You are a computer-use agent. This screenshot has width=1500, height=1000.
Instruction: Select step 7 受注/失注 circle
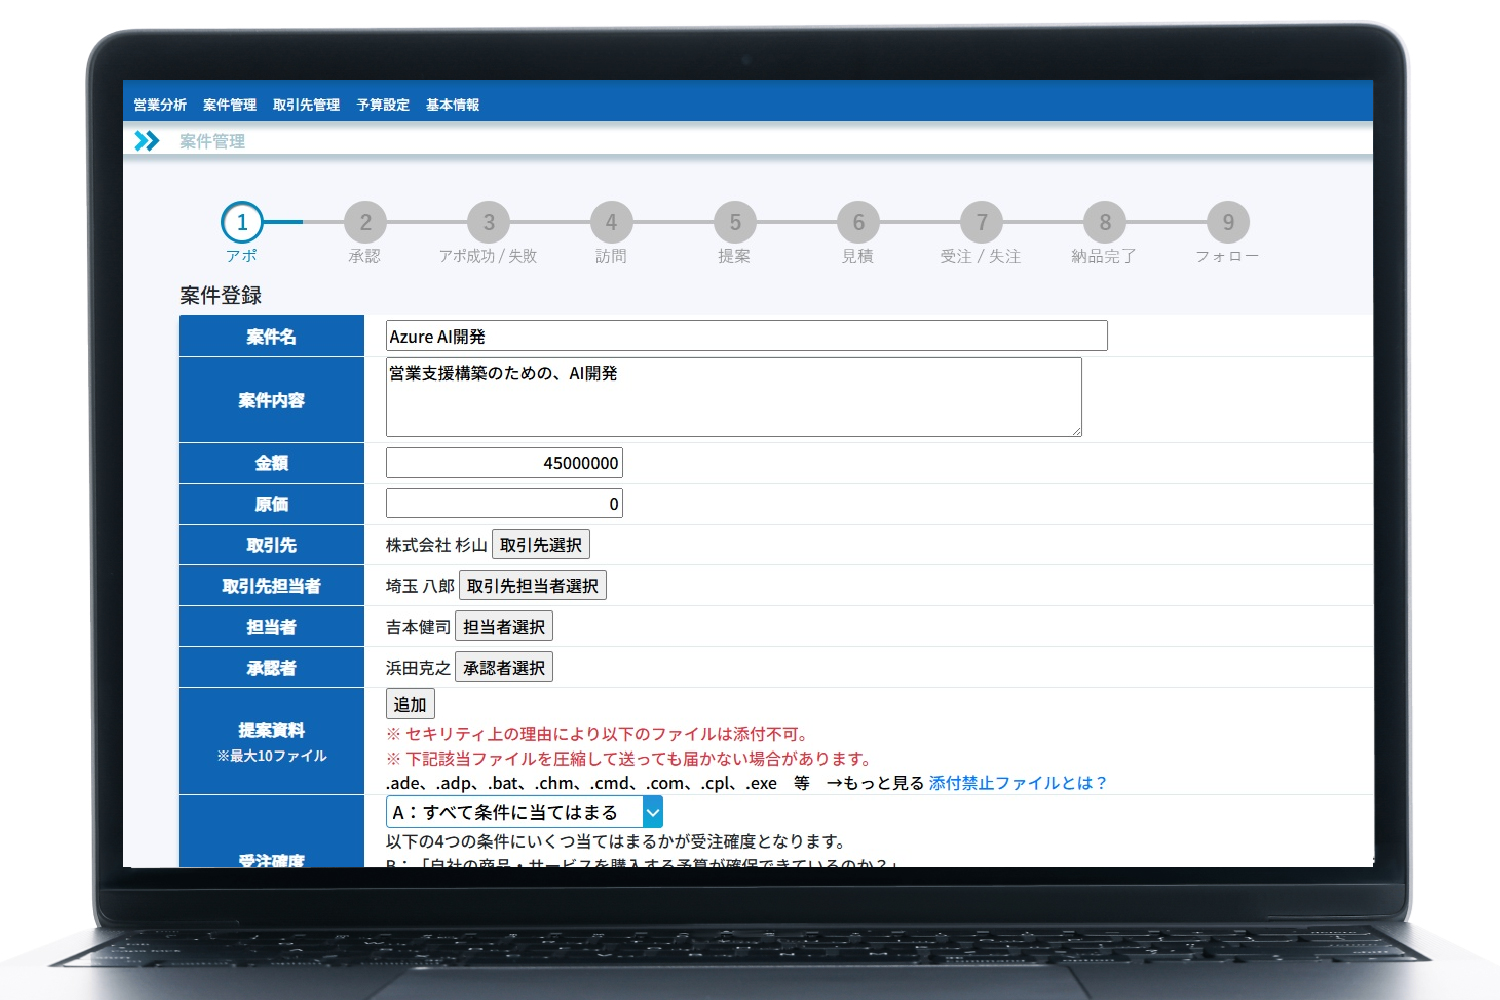[x=981, y=222]
